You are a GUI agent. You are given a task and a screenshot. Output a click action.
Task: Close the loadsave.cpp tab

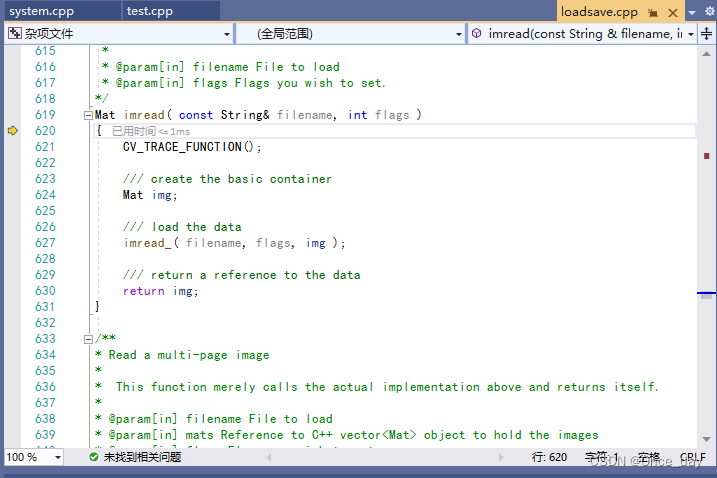673,13
